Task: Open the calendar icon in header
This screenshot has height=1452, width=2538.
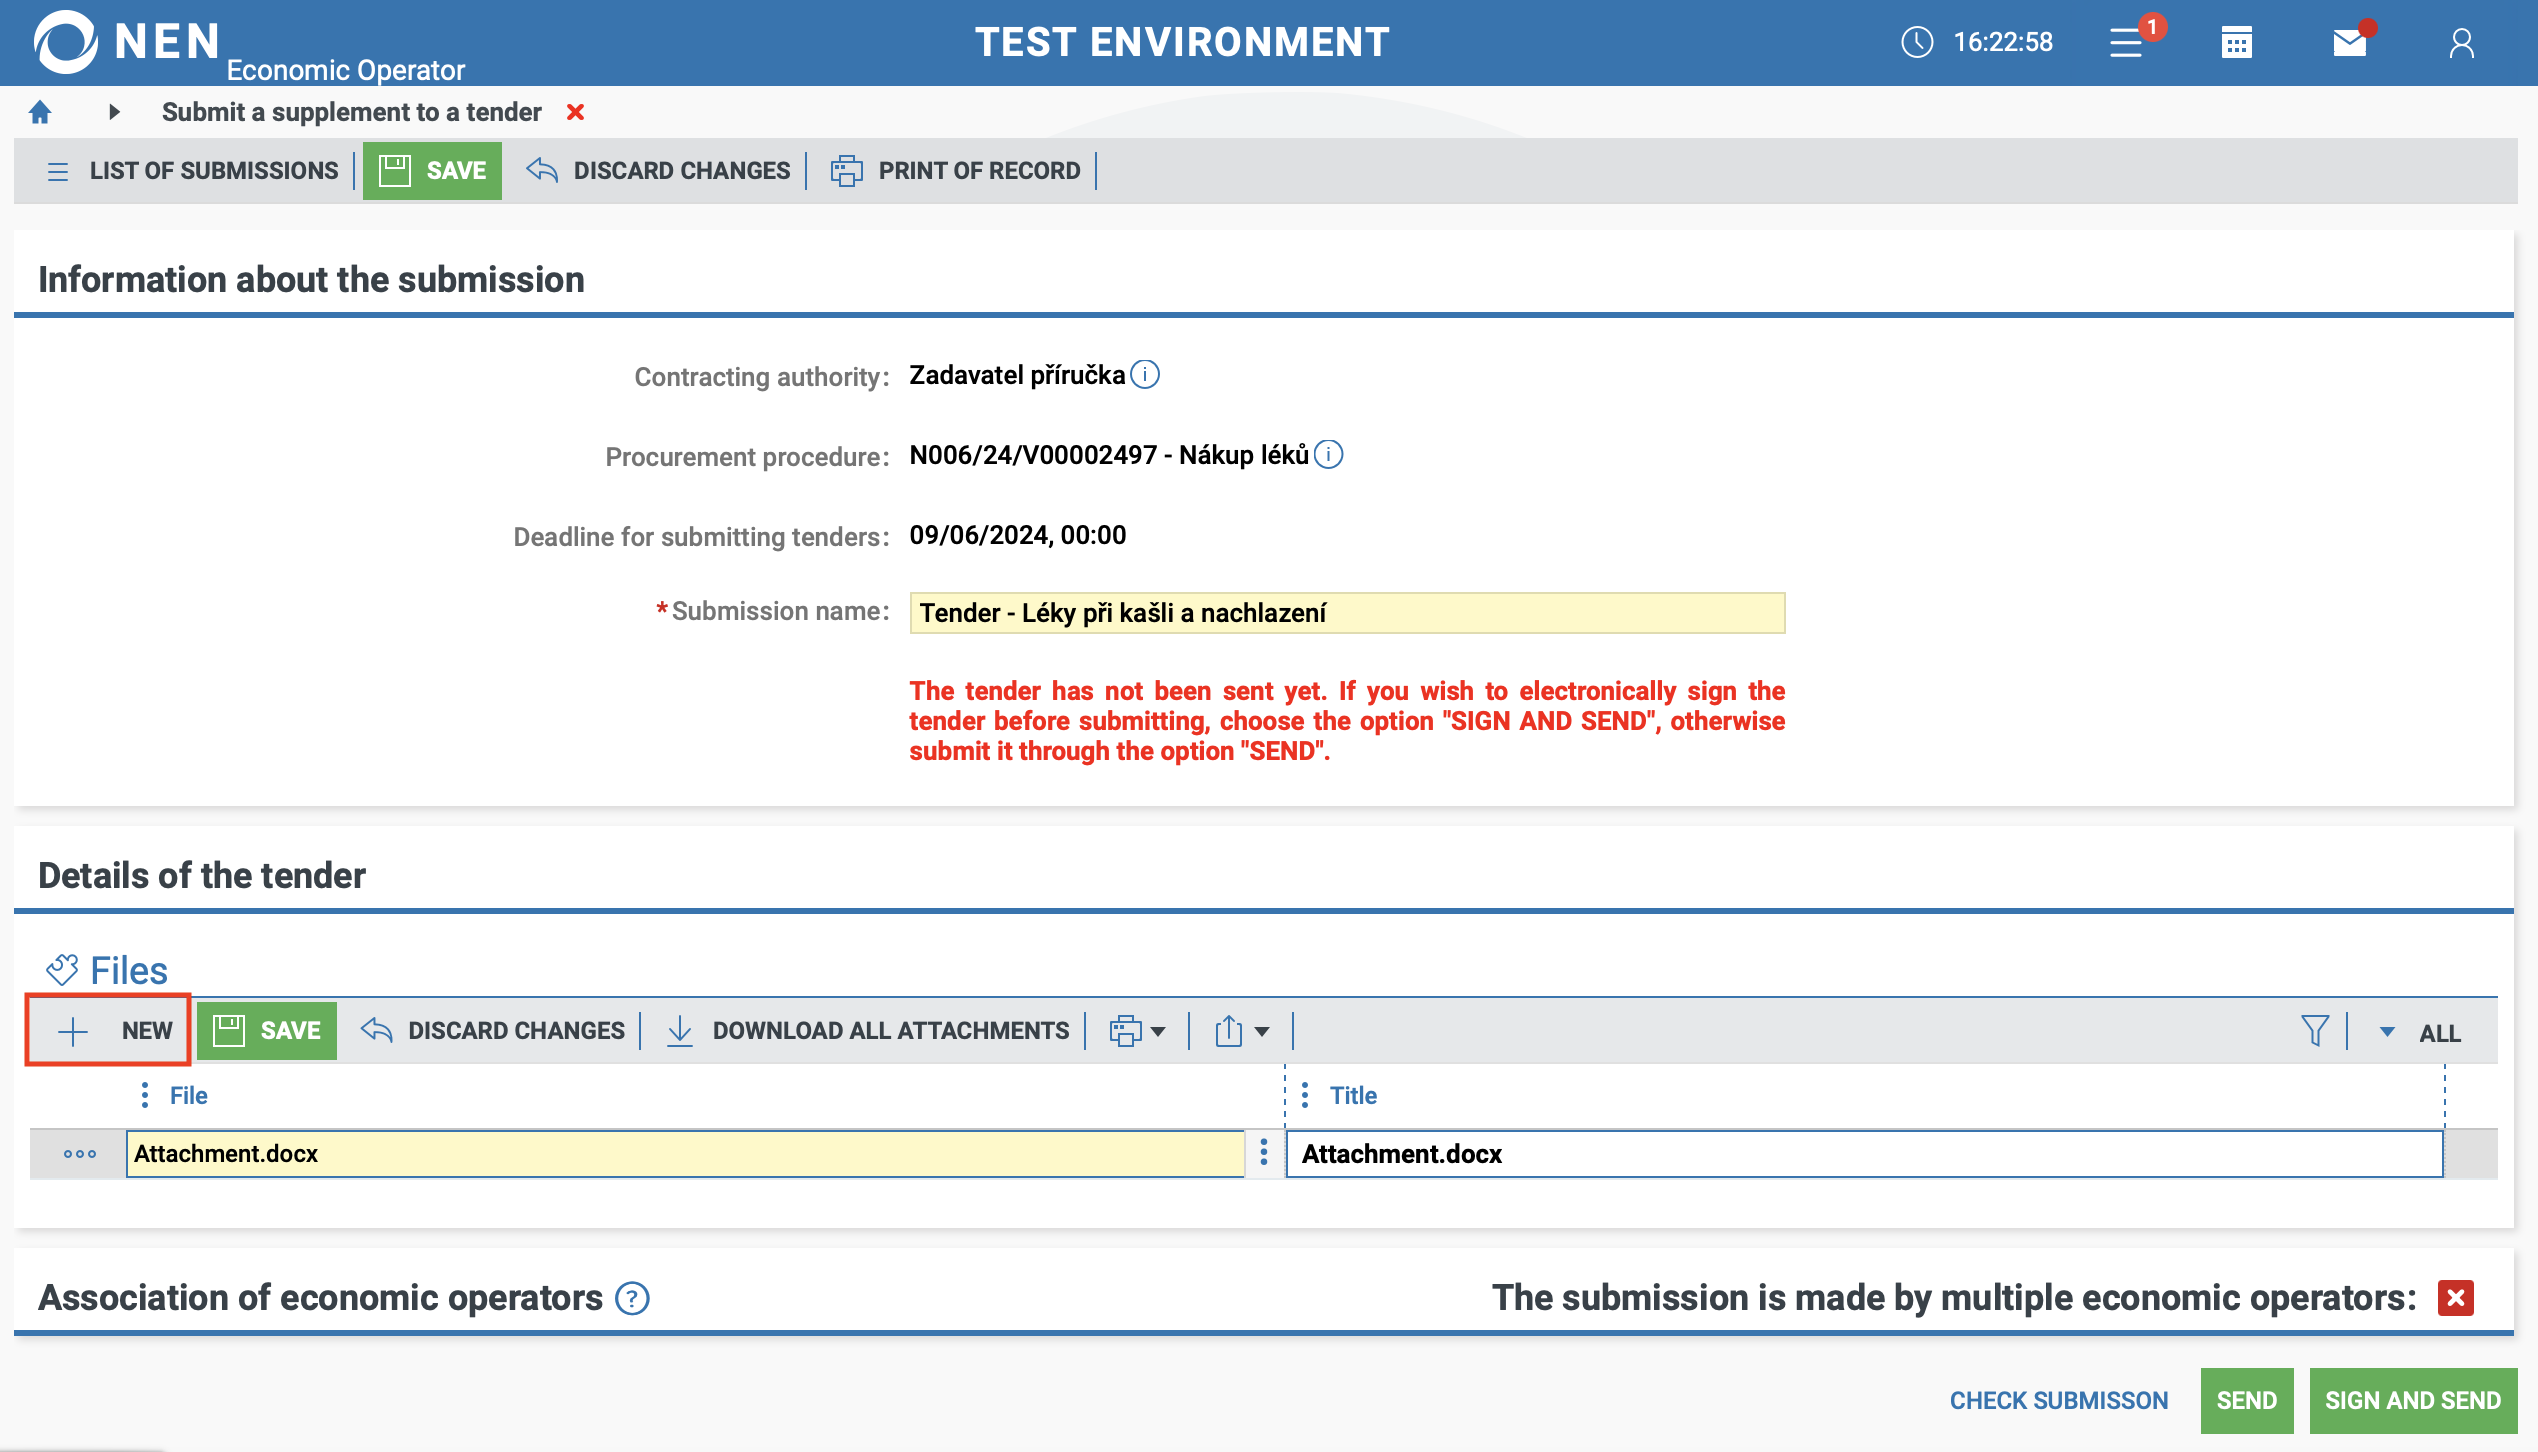Action: [x=2236, y=42]
